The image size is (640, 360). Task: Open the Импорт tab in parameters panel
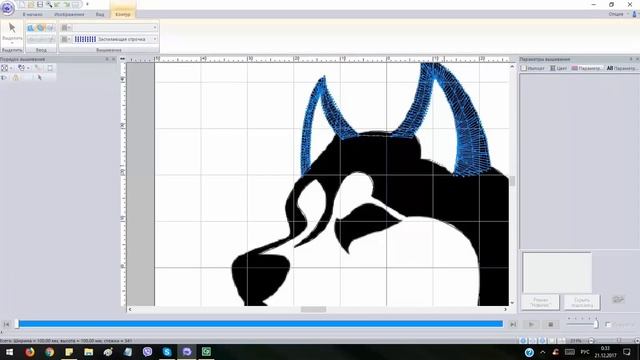[x=533, y=68]
